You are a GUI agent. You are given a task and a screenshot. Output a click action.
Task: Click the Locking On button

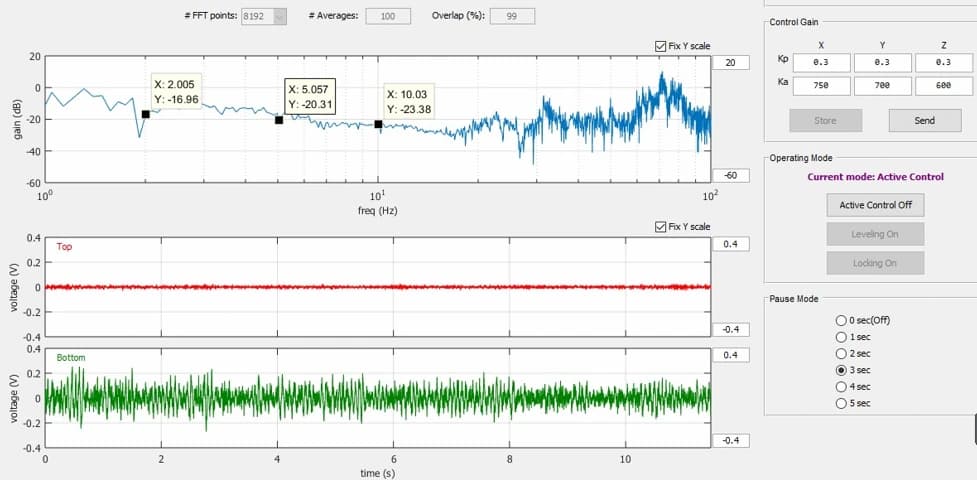click(875, 263)
